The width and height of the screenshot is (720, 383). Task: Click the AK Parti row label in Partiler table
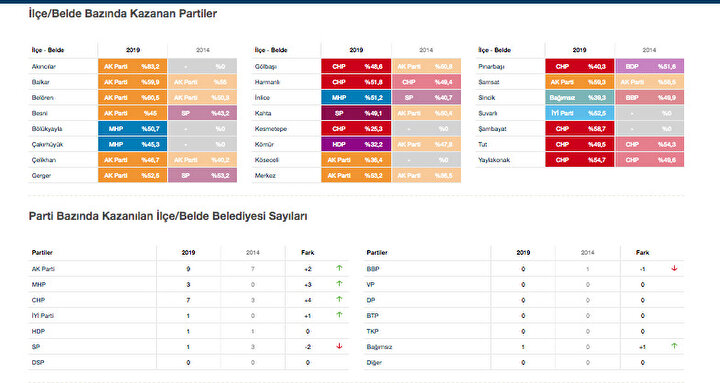(x=43, y=269)
